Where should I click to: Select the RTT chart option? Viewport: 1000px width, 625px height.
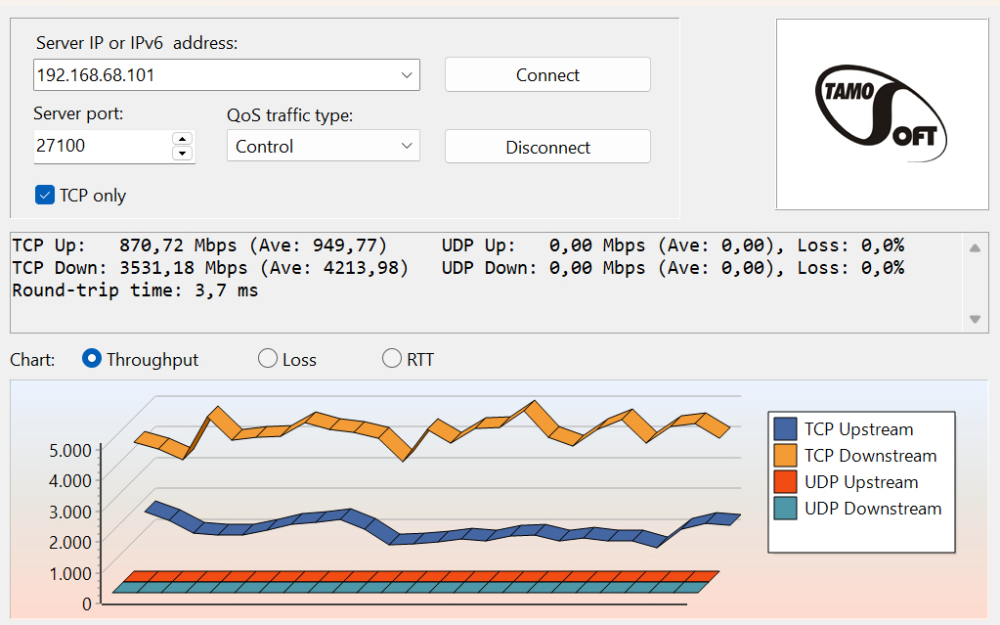pyautogui.click(x=392, y=359)
